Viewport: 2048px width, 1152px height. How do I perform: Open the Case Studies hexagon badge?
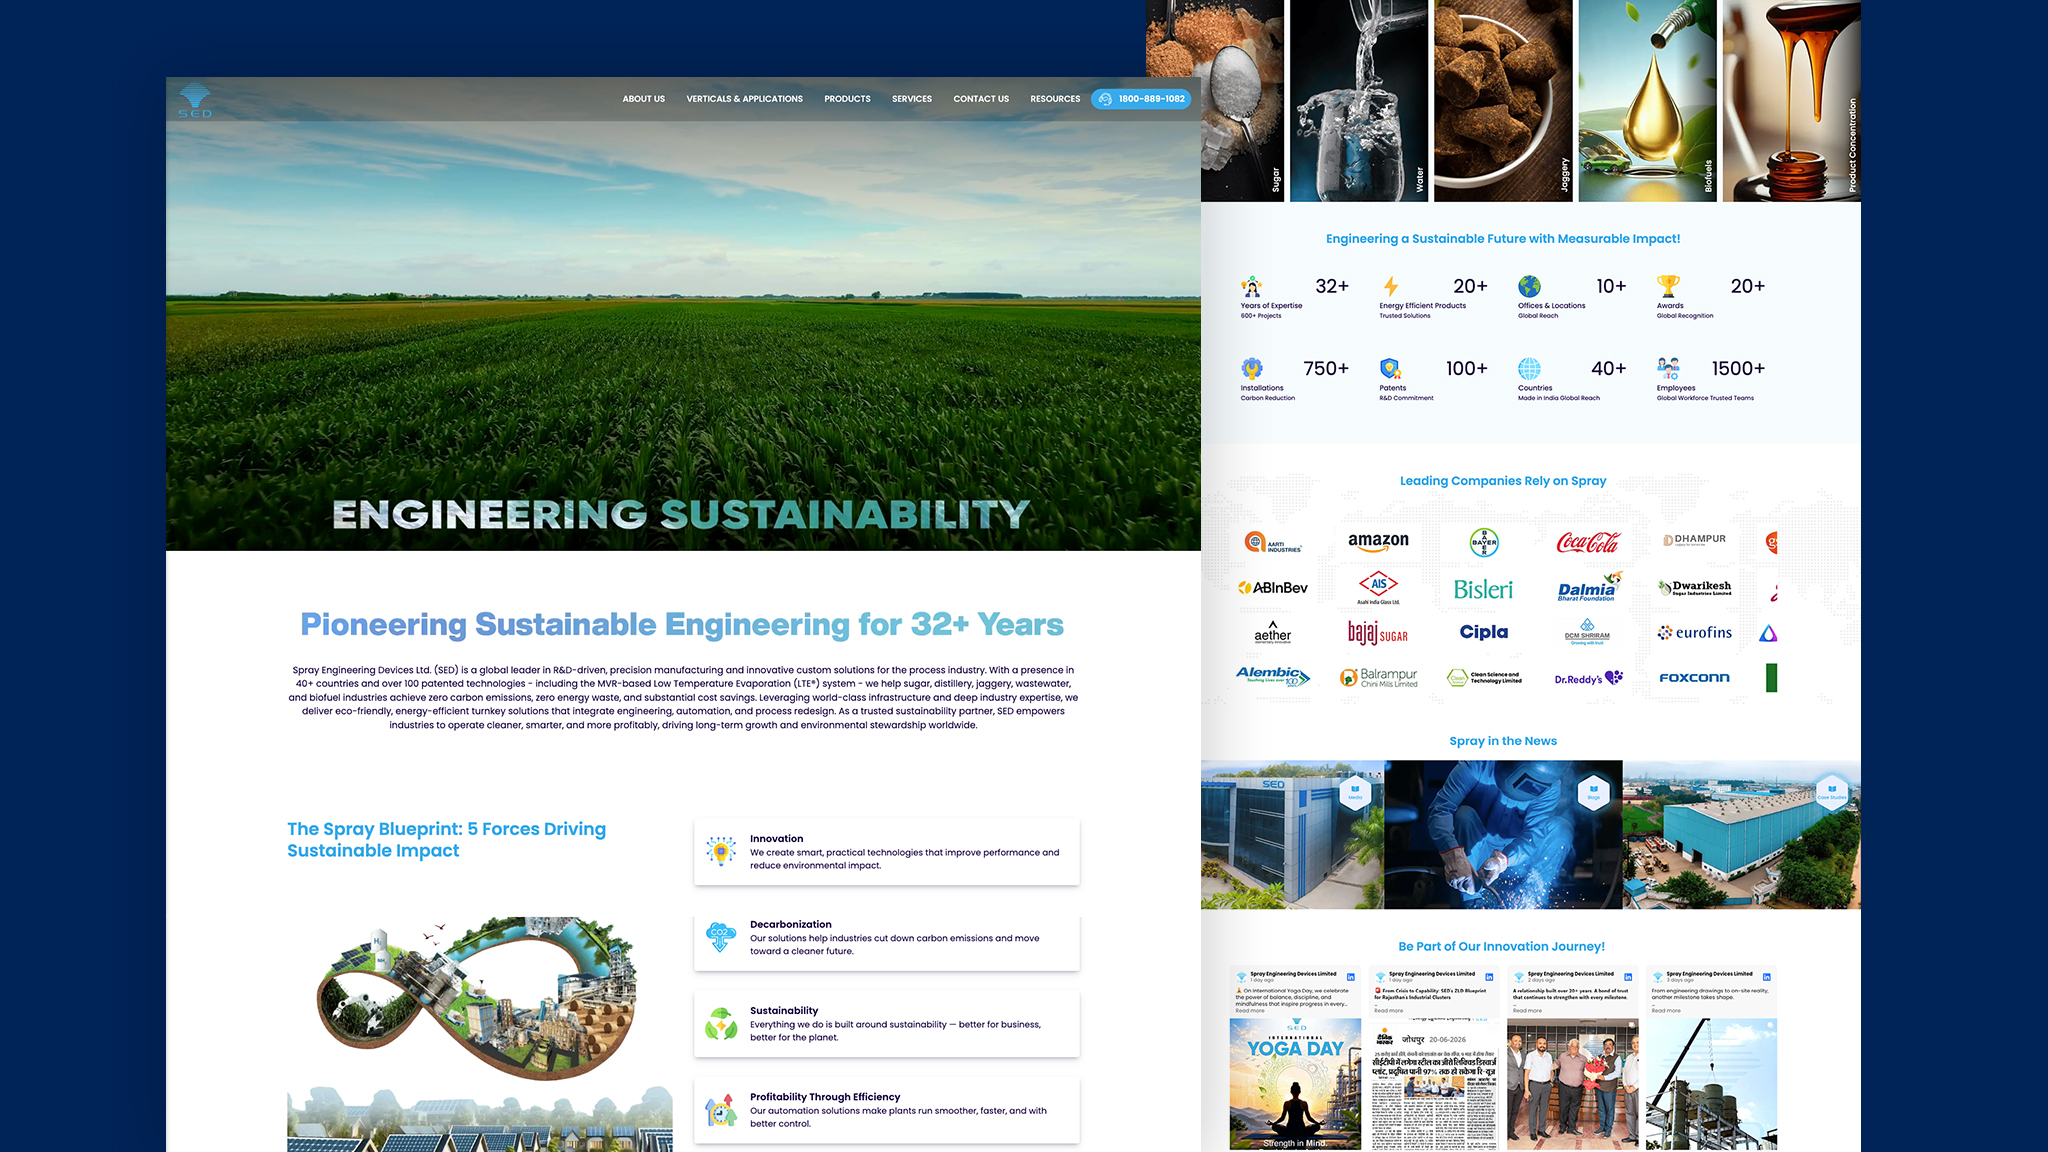point(1831,791)
